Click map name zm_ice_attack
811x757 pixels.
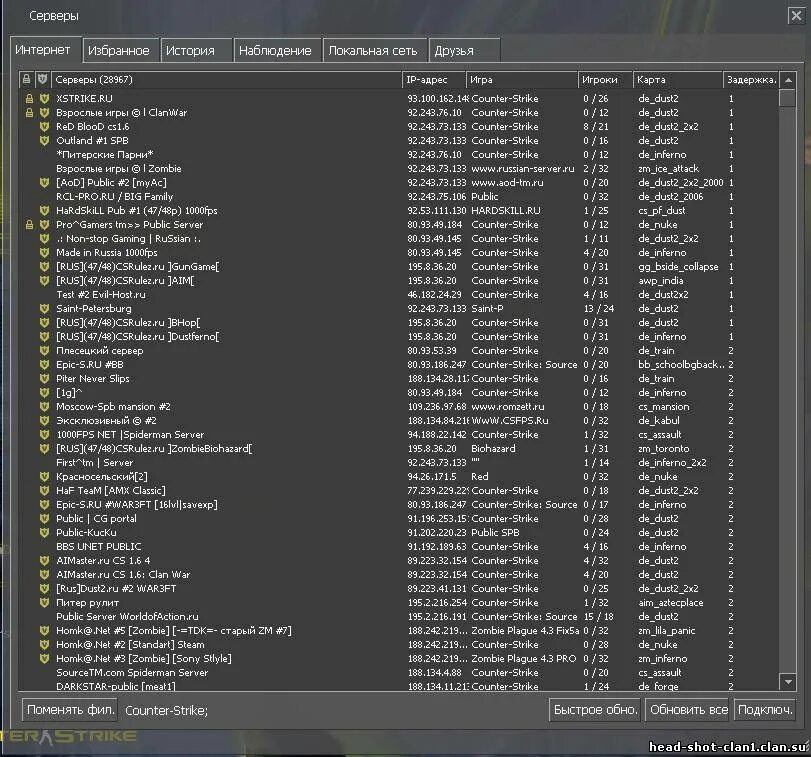click(x=668, y=169)
